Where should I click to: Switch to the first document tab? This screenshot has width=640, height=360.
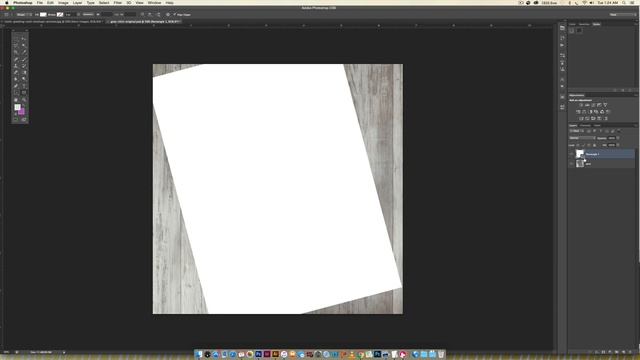point(52,21)
